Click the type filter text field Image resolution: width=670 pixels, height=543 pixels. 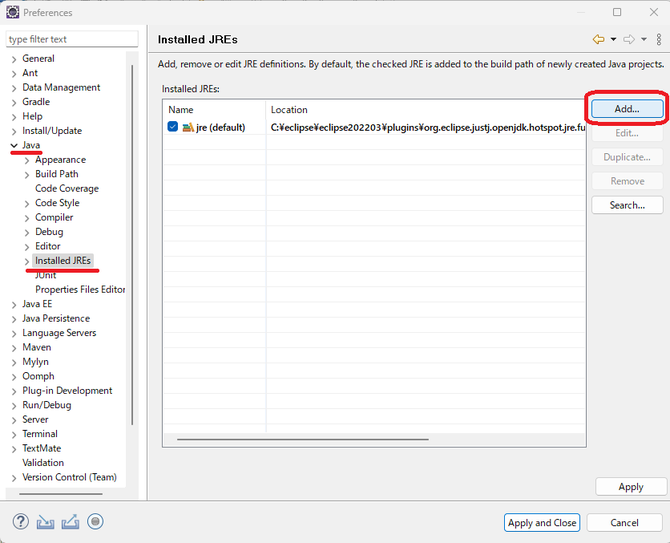click(x=72, y=39)
